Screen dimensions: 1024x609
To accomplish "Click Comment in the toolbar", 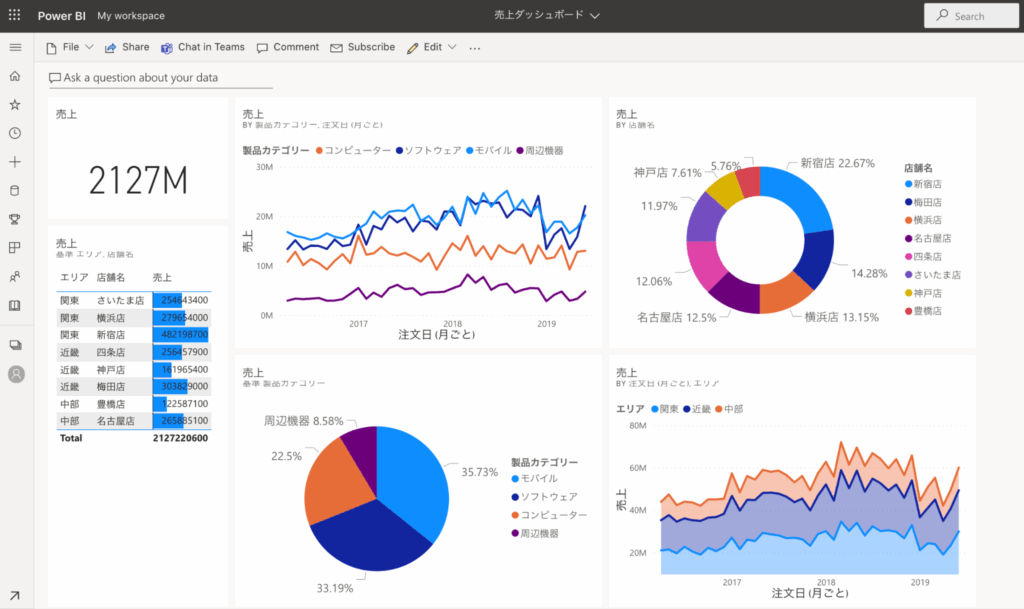I will [x=287, y=47].
